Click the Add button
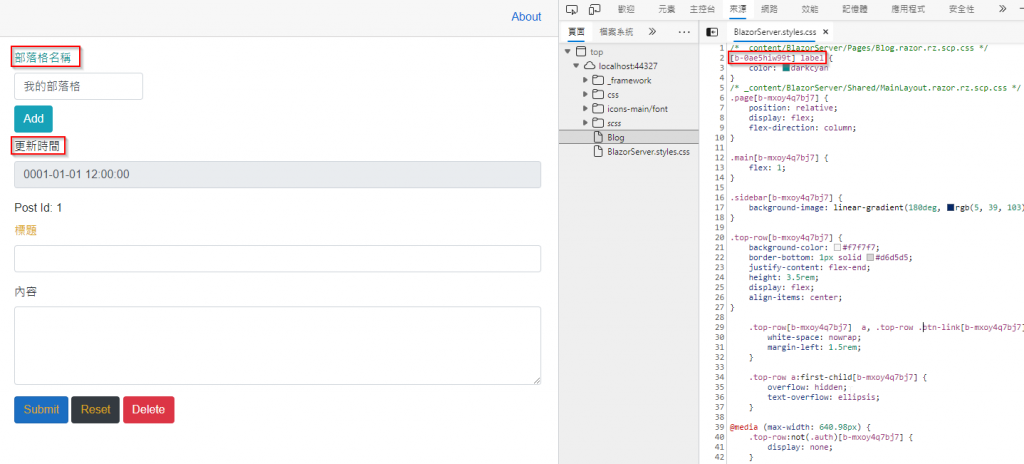The image size is (1024, 464). pos(33,119)
